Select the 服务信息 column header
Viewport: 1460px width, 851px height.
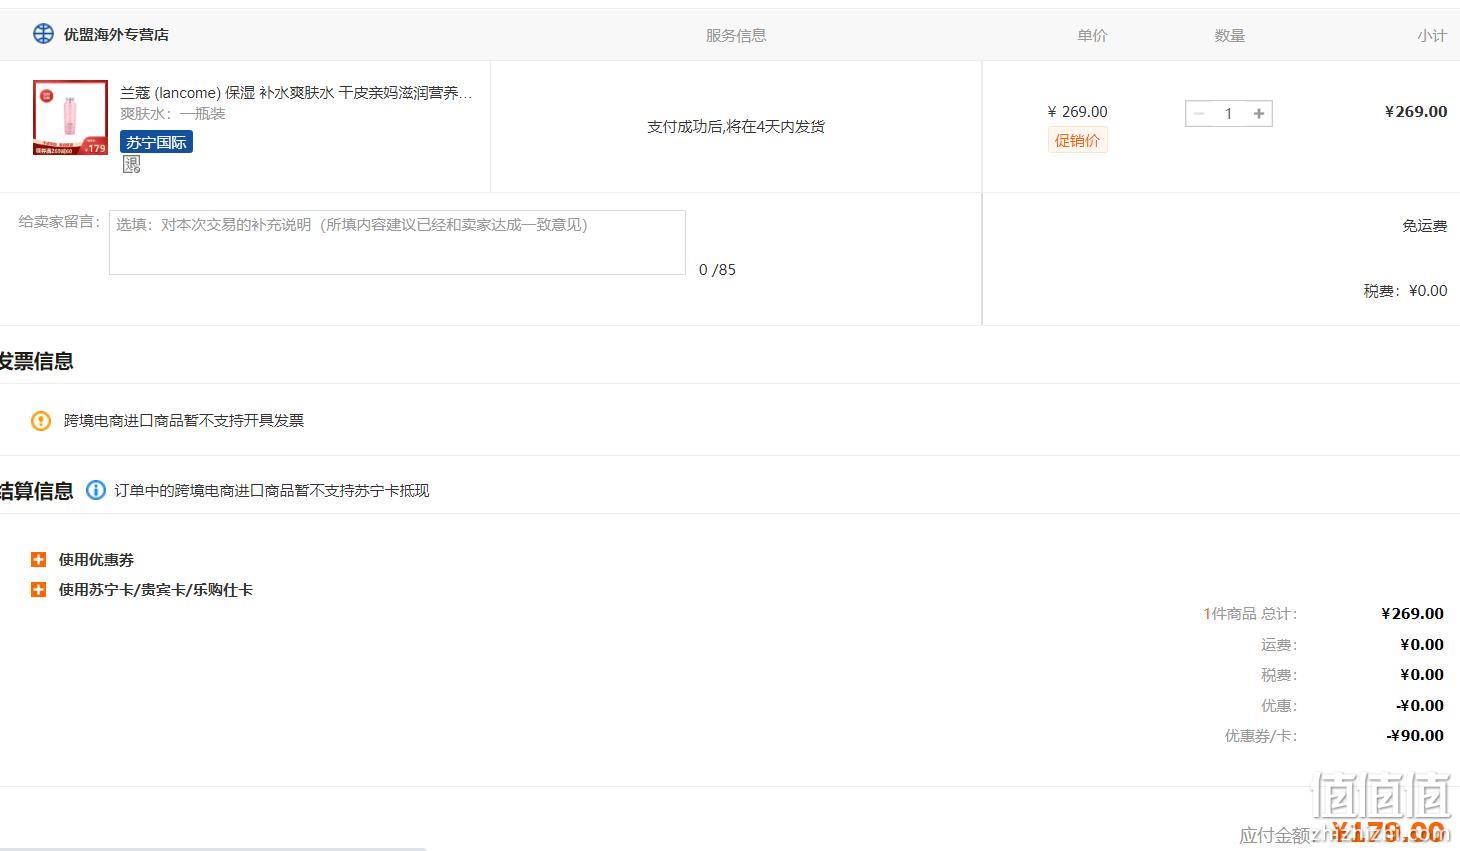pyautogui.click(x=736, y=35)
